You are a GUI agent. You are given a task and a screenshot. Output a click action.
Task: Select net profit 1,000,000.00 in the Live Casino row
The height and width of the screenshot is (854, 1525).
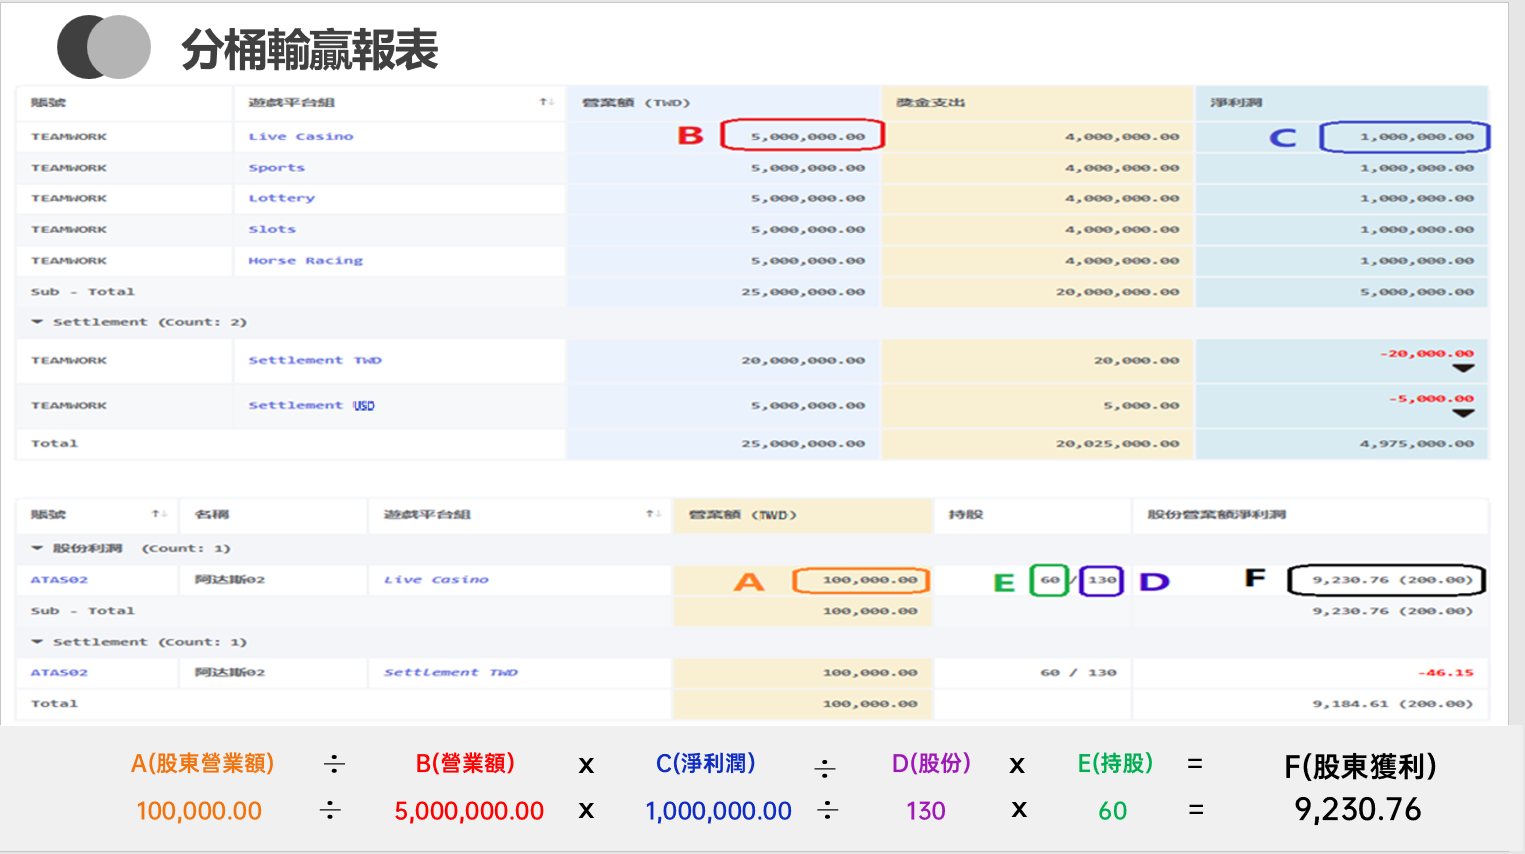pos(1417,136)
